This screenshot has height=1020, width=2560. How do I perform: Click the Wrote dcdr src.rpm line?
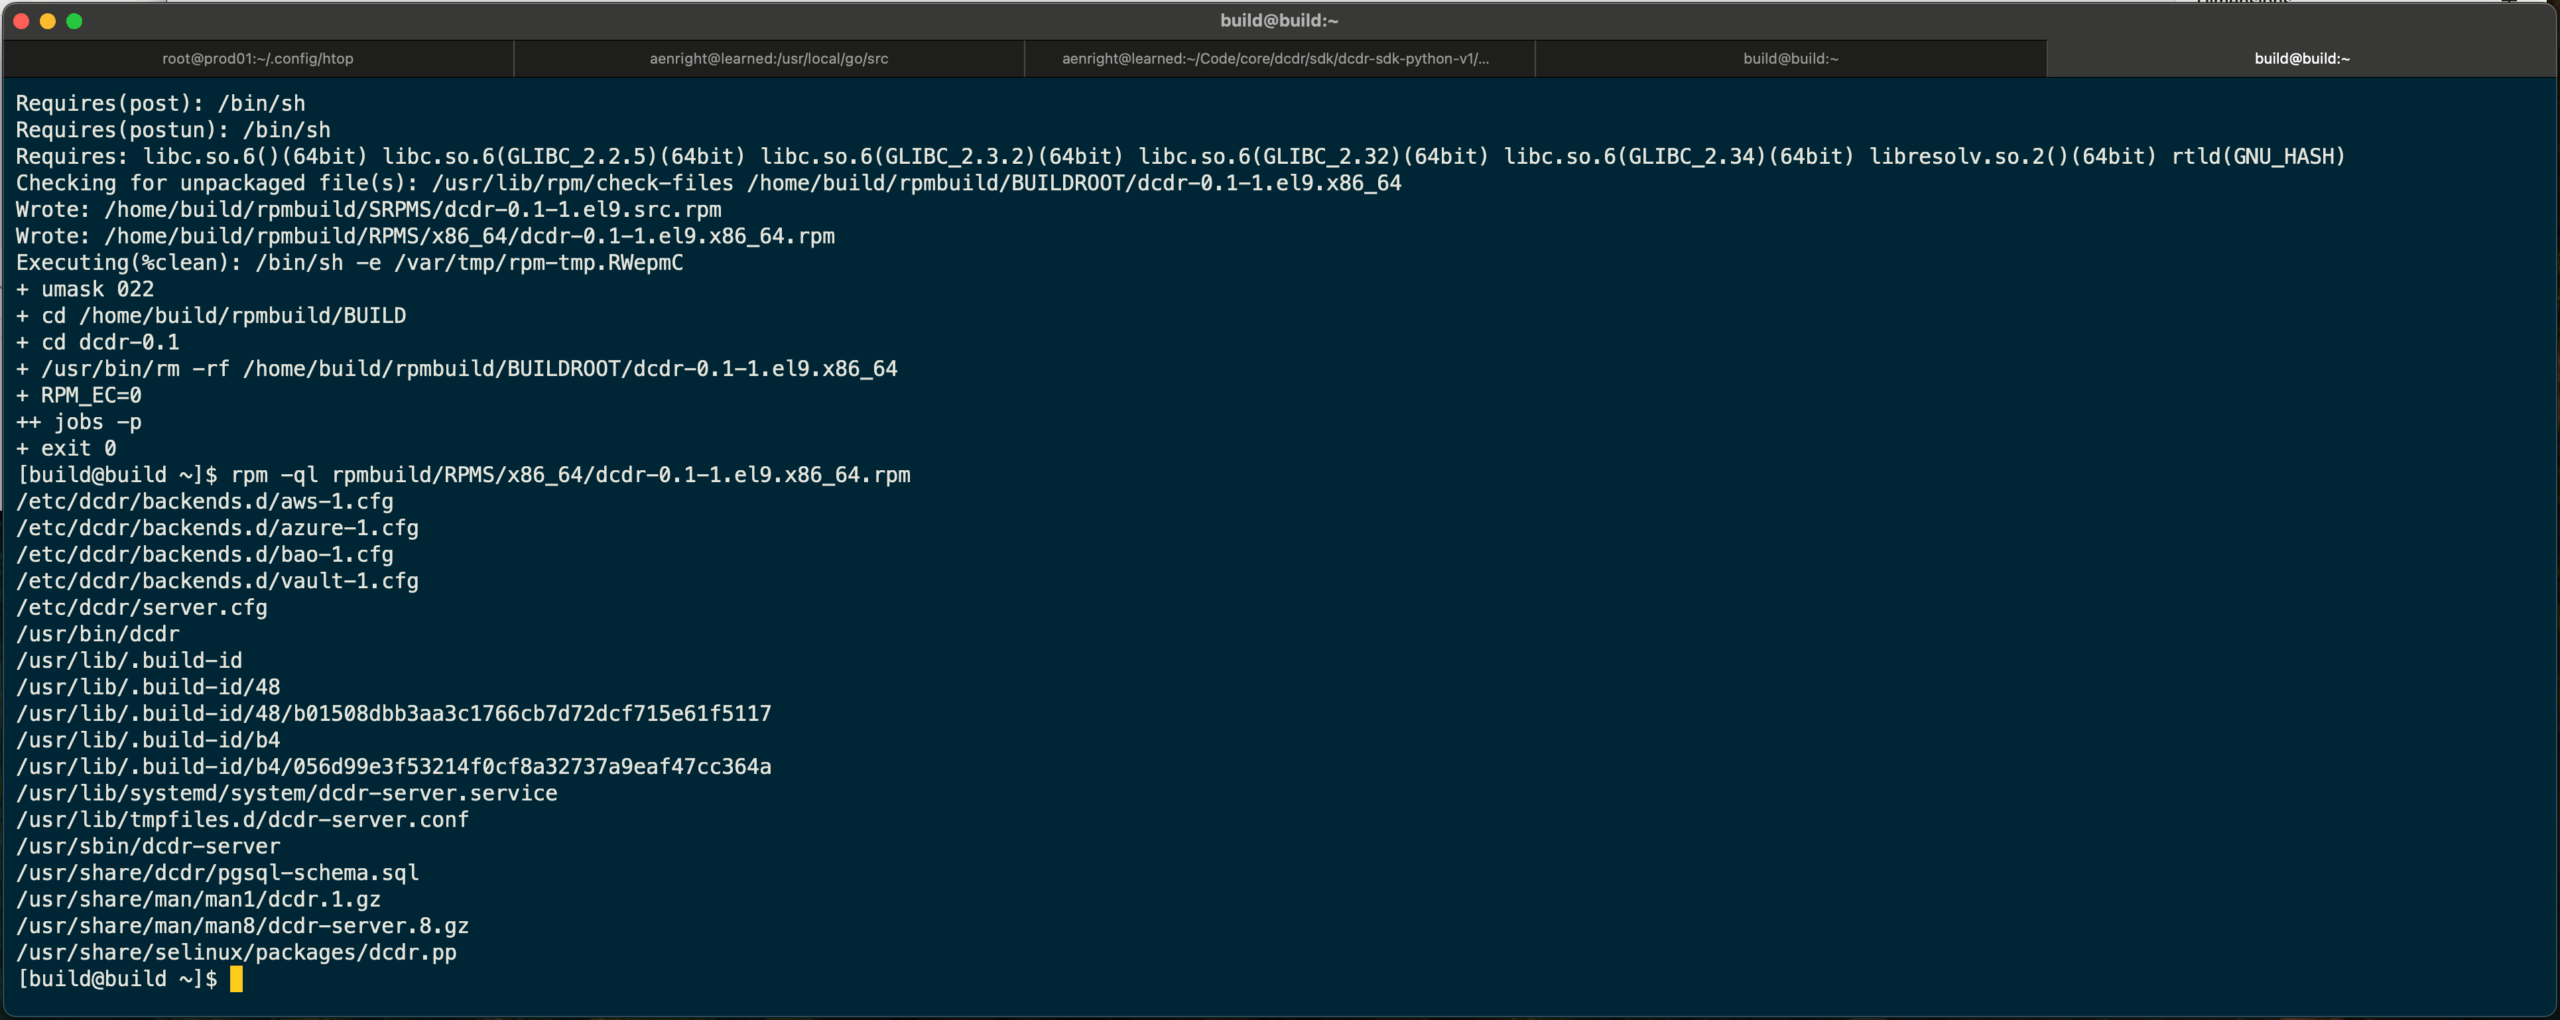pyautogui.click(x=368, y=210)
